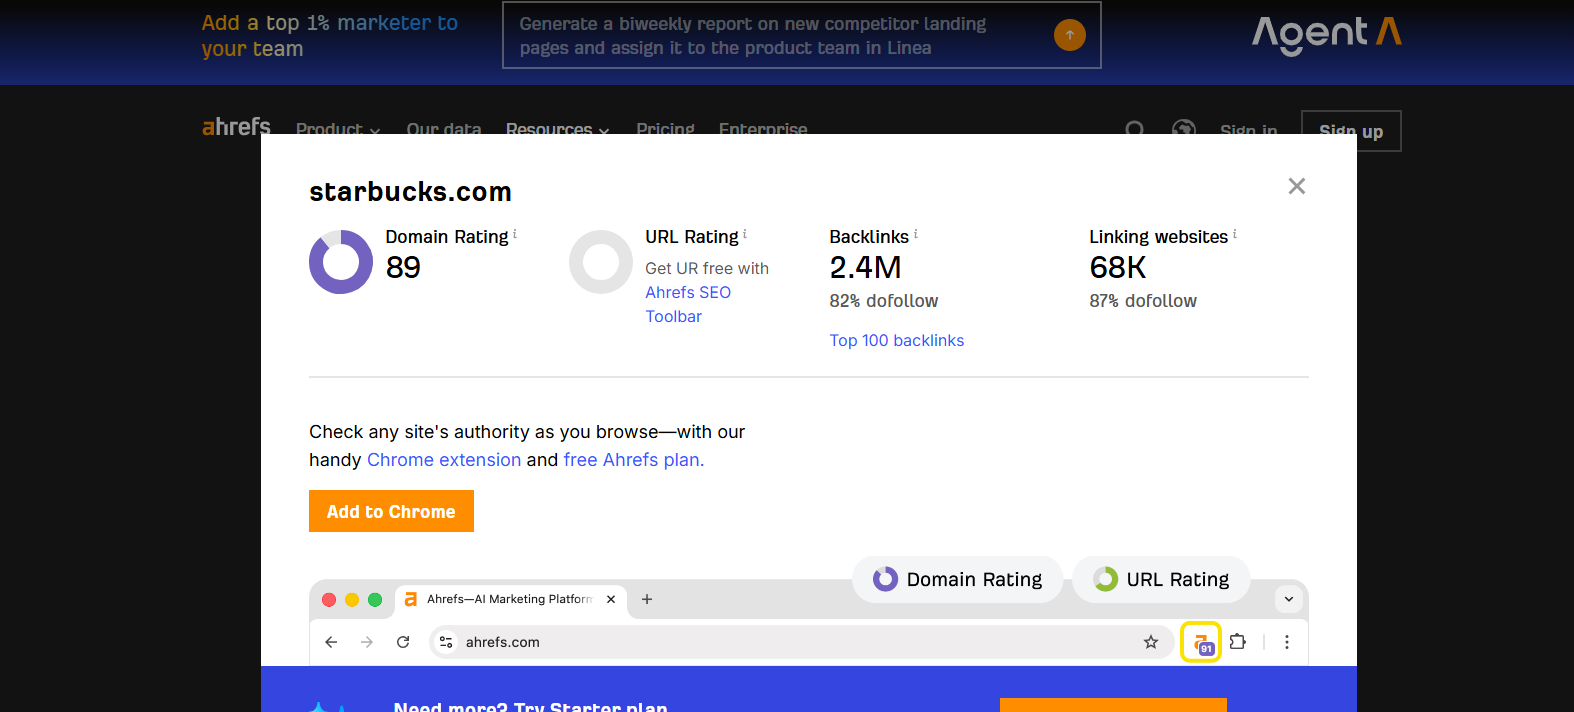Click the highlighted Ahrefs extension icon
The image size is (1574, 712).
click(x=1201, y=642)
